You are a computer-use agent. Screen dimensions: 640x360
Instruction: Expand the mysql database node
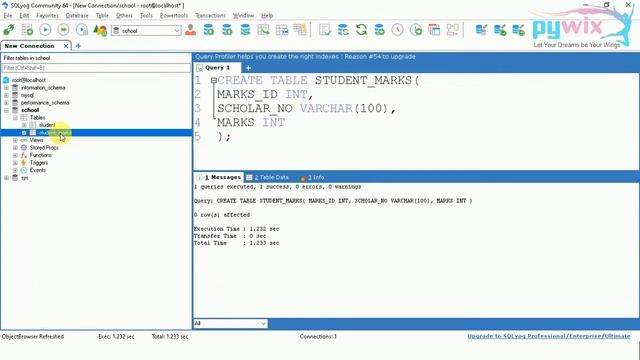(x=6, y=95)
